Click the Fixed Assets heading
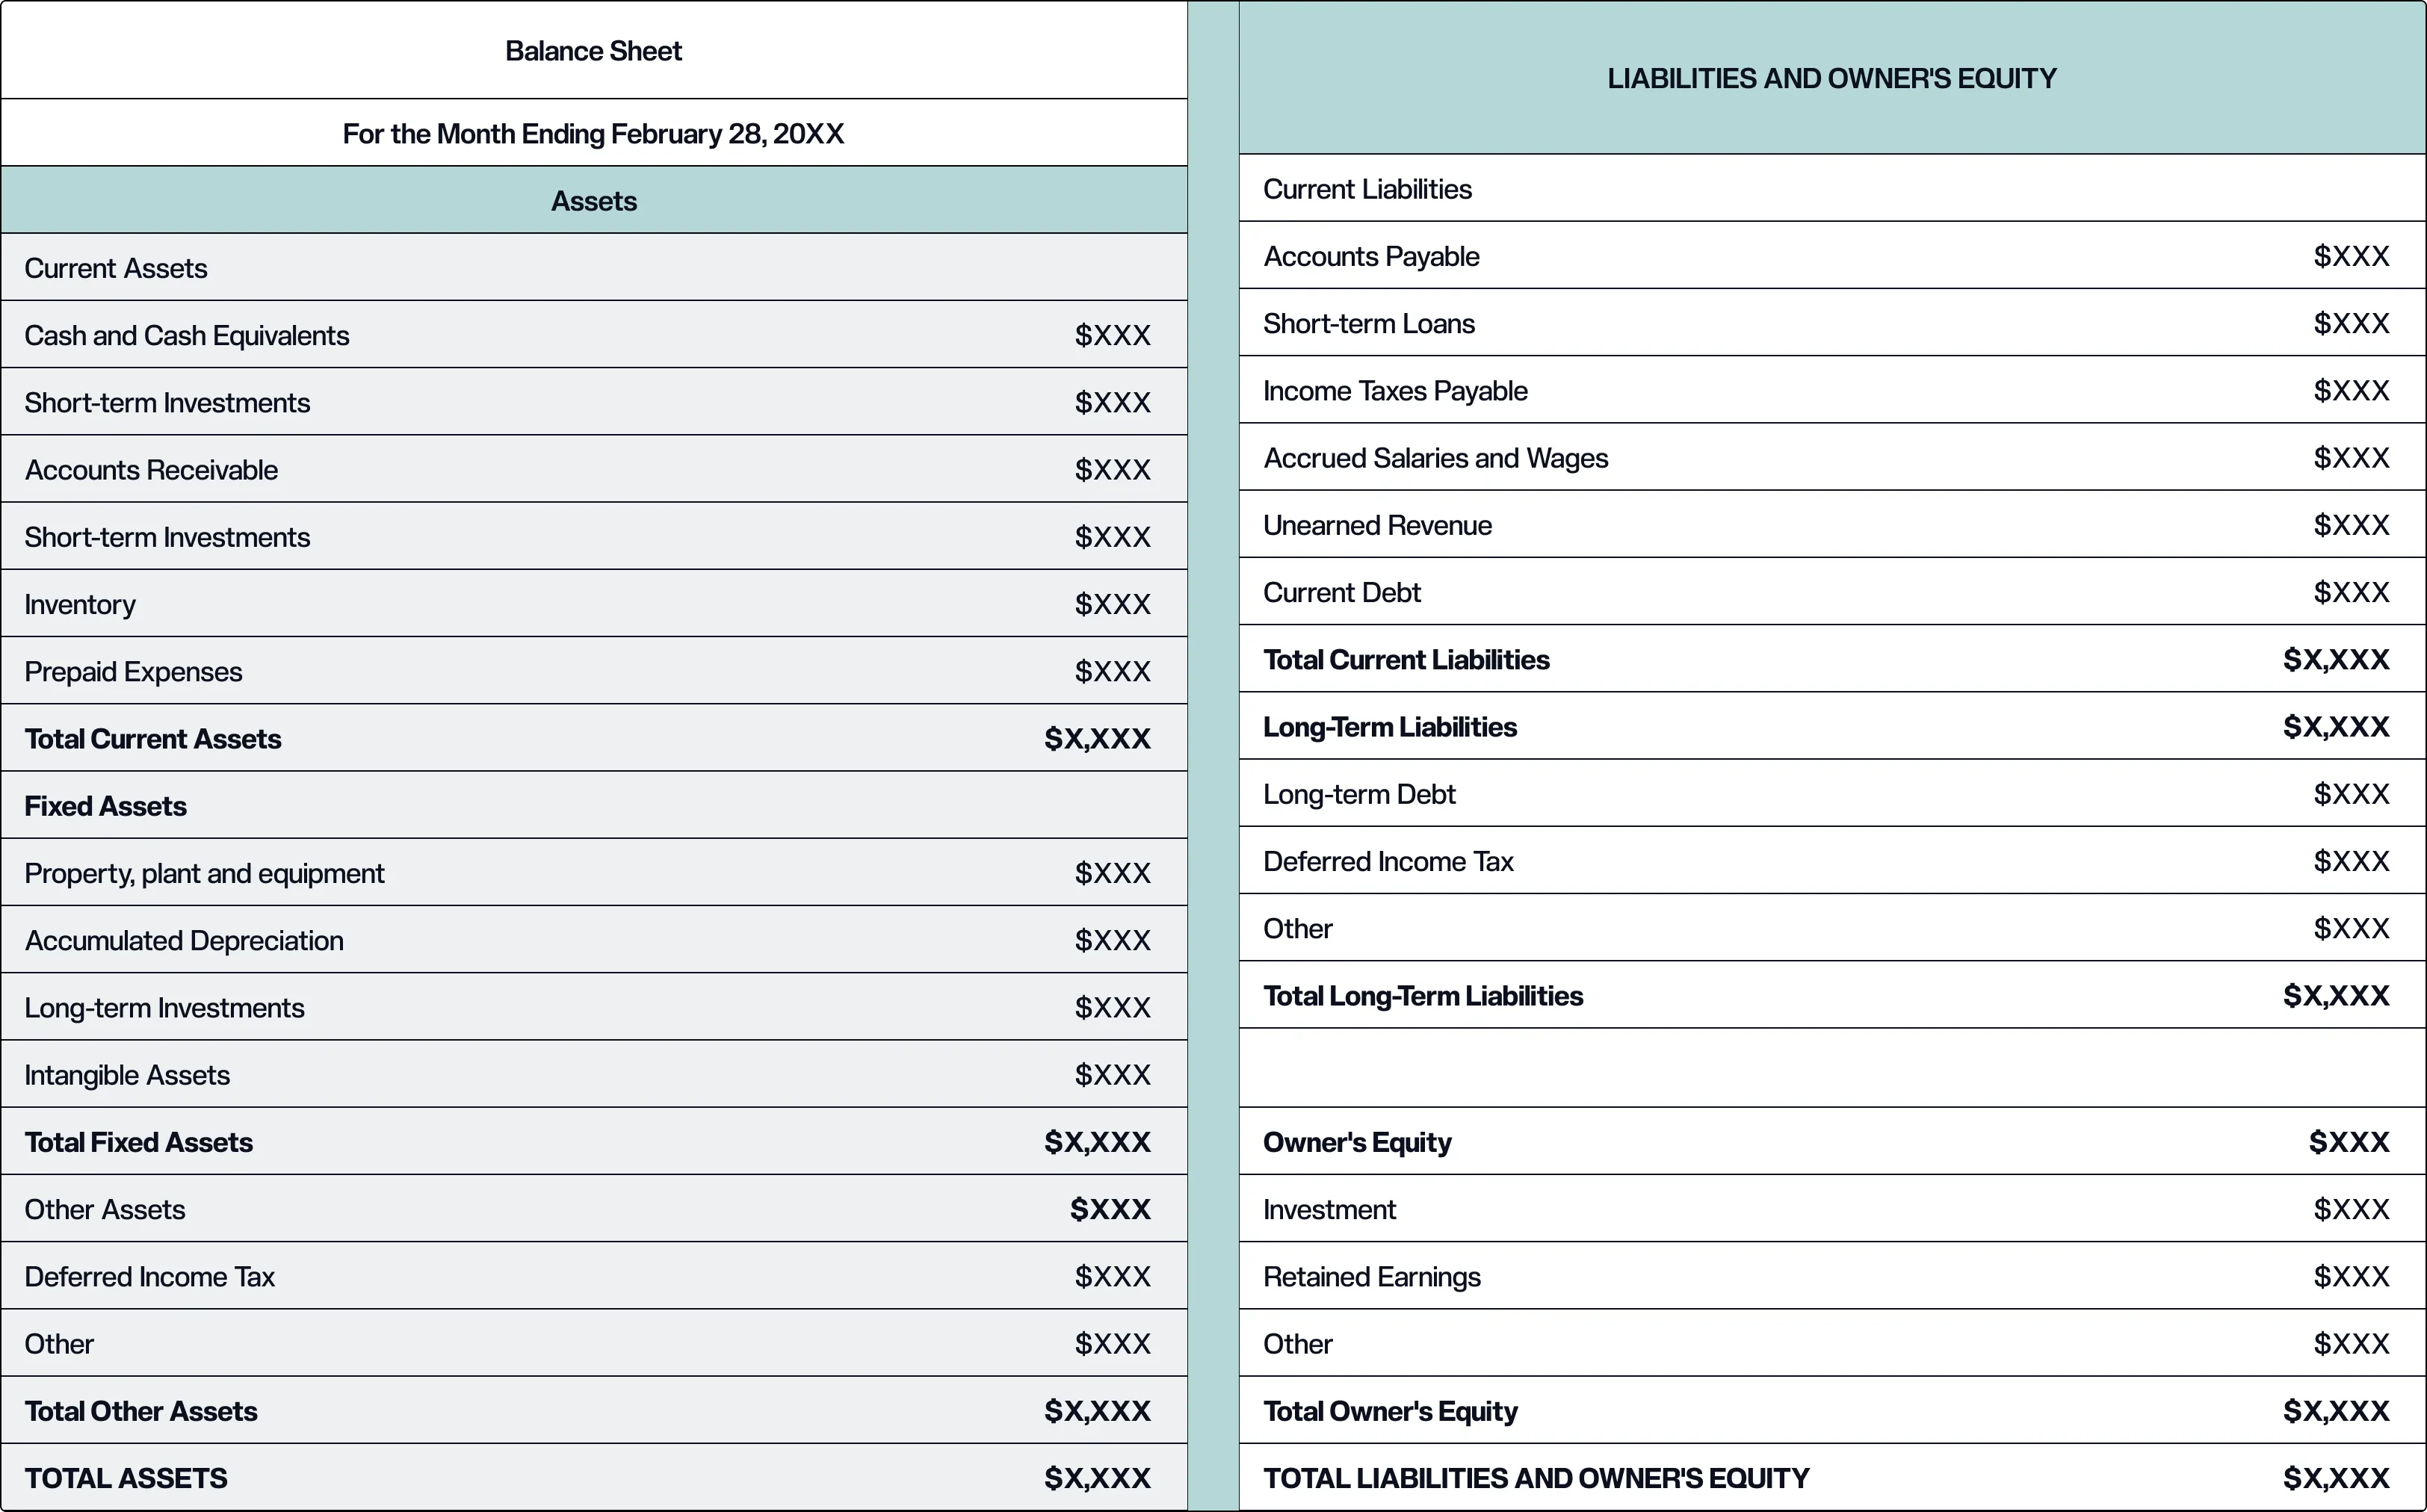 tap(106, 806)
